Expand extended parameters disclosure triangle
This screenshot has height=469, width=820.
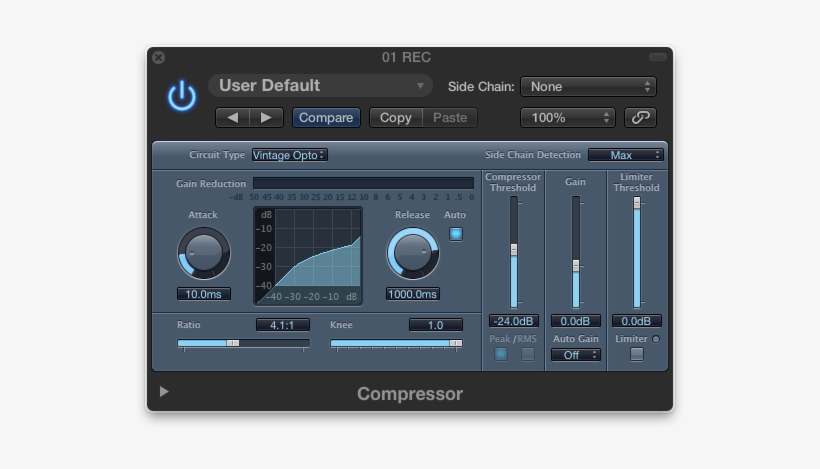[164, 391]
